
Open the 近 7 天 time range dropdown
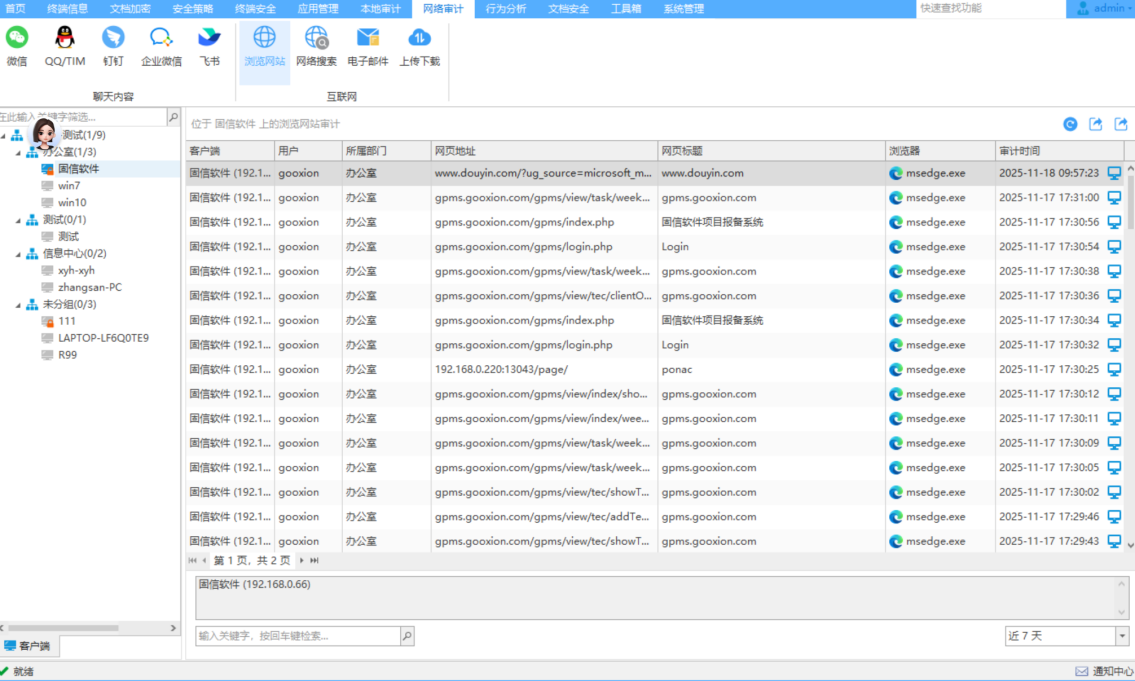coord(1122,636)
